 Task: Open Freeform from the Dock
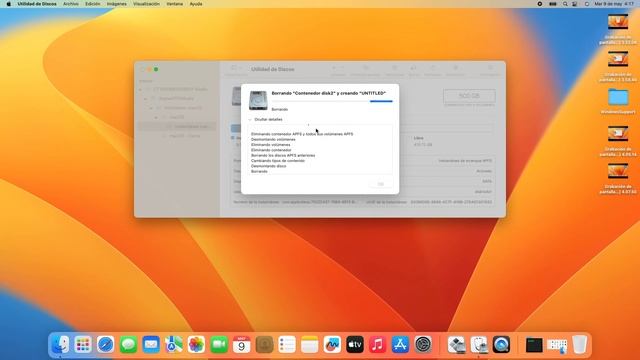click(332, 344)
